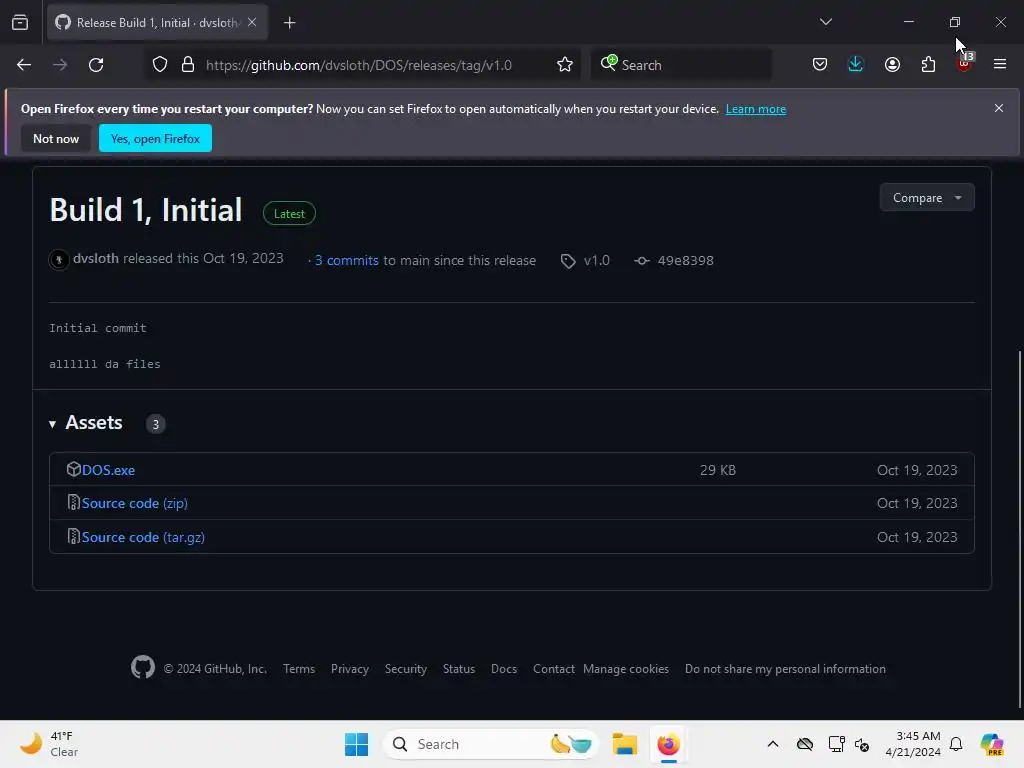Open Security footer link

pyautogui.click(x=406, y=669)
